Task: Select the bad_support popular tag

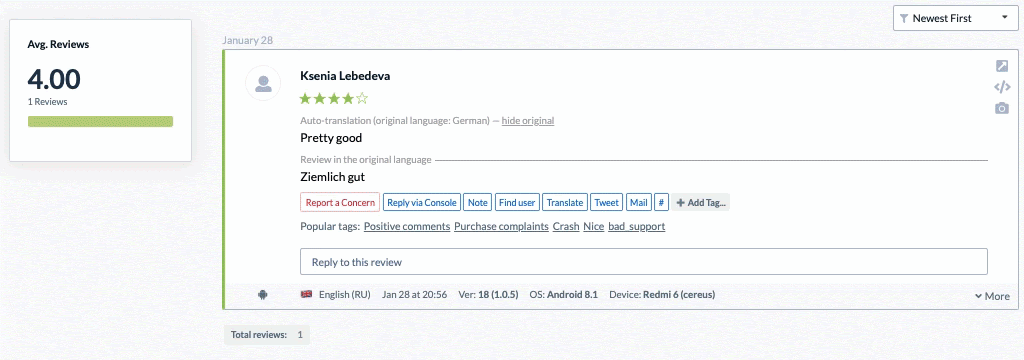Action: pos(637,227)
